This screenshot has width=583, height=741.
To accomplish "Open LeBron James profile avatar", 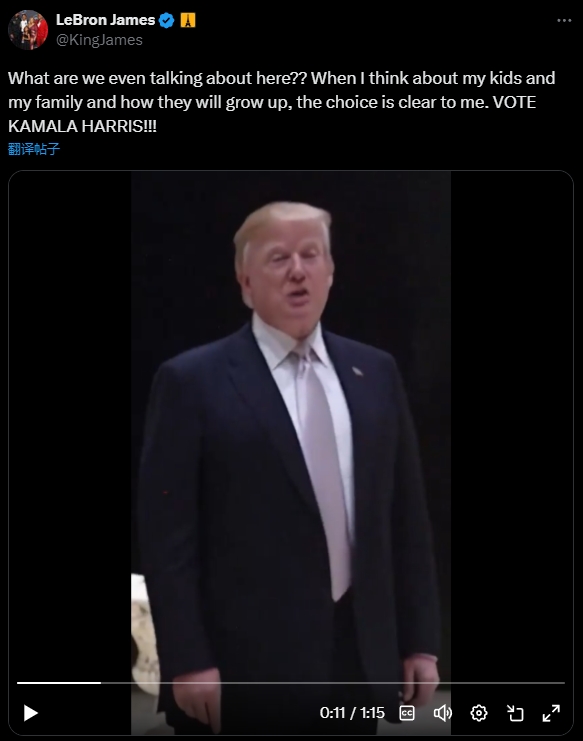I will [x=28, y=29].
